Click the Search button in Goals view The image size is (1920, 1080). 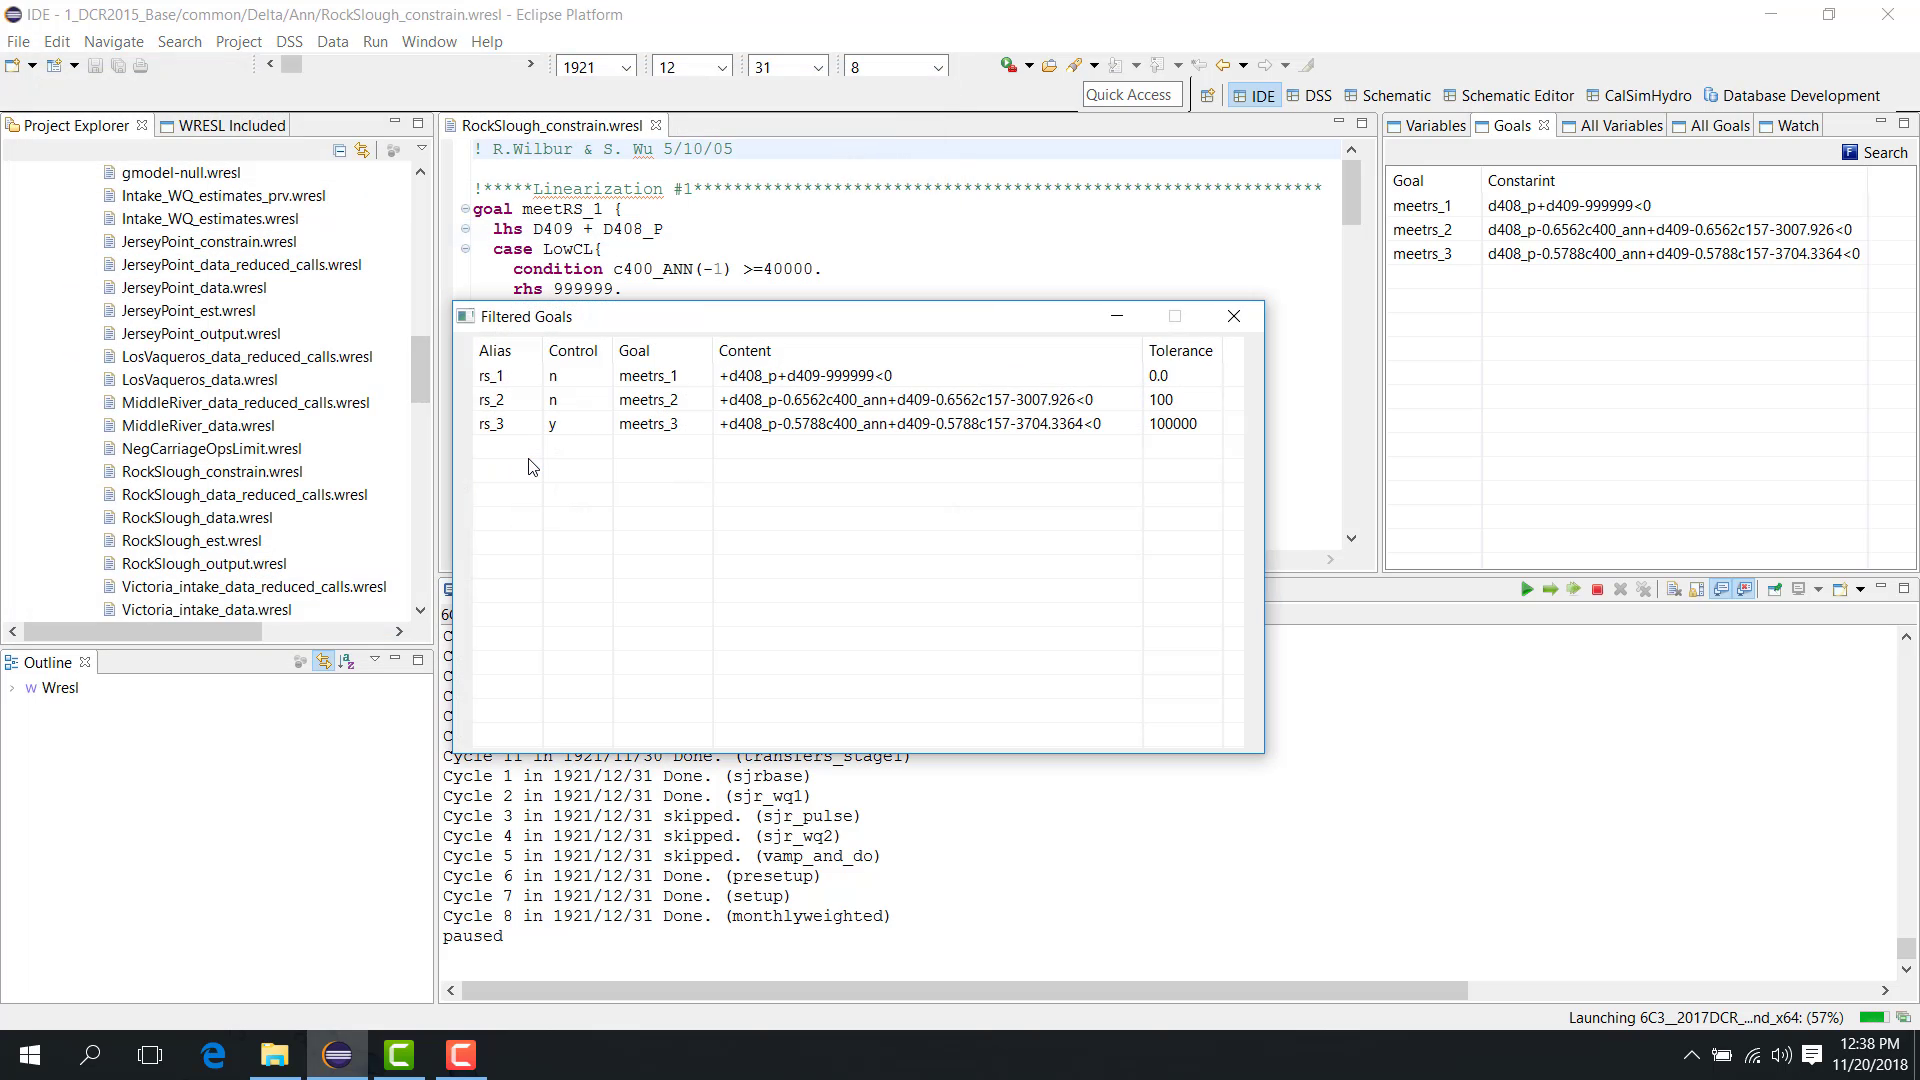pos(1875,152)
